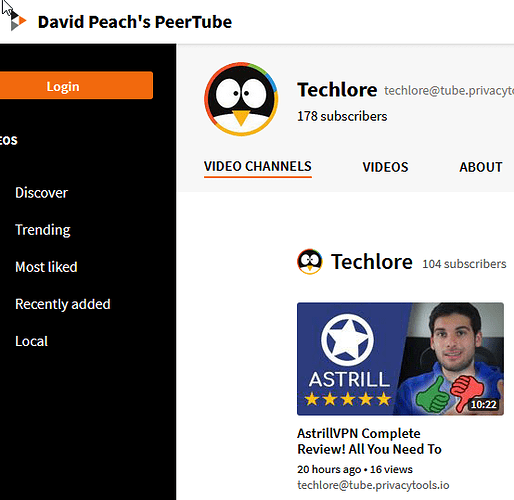Switch to the About tab

pyautogui.click(x=481, y=167)
